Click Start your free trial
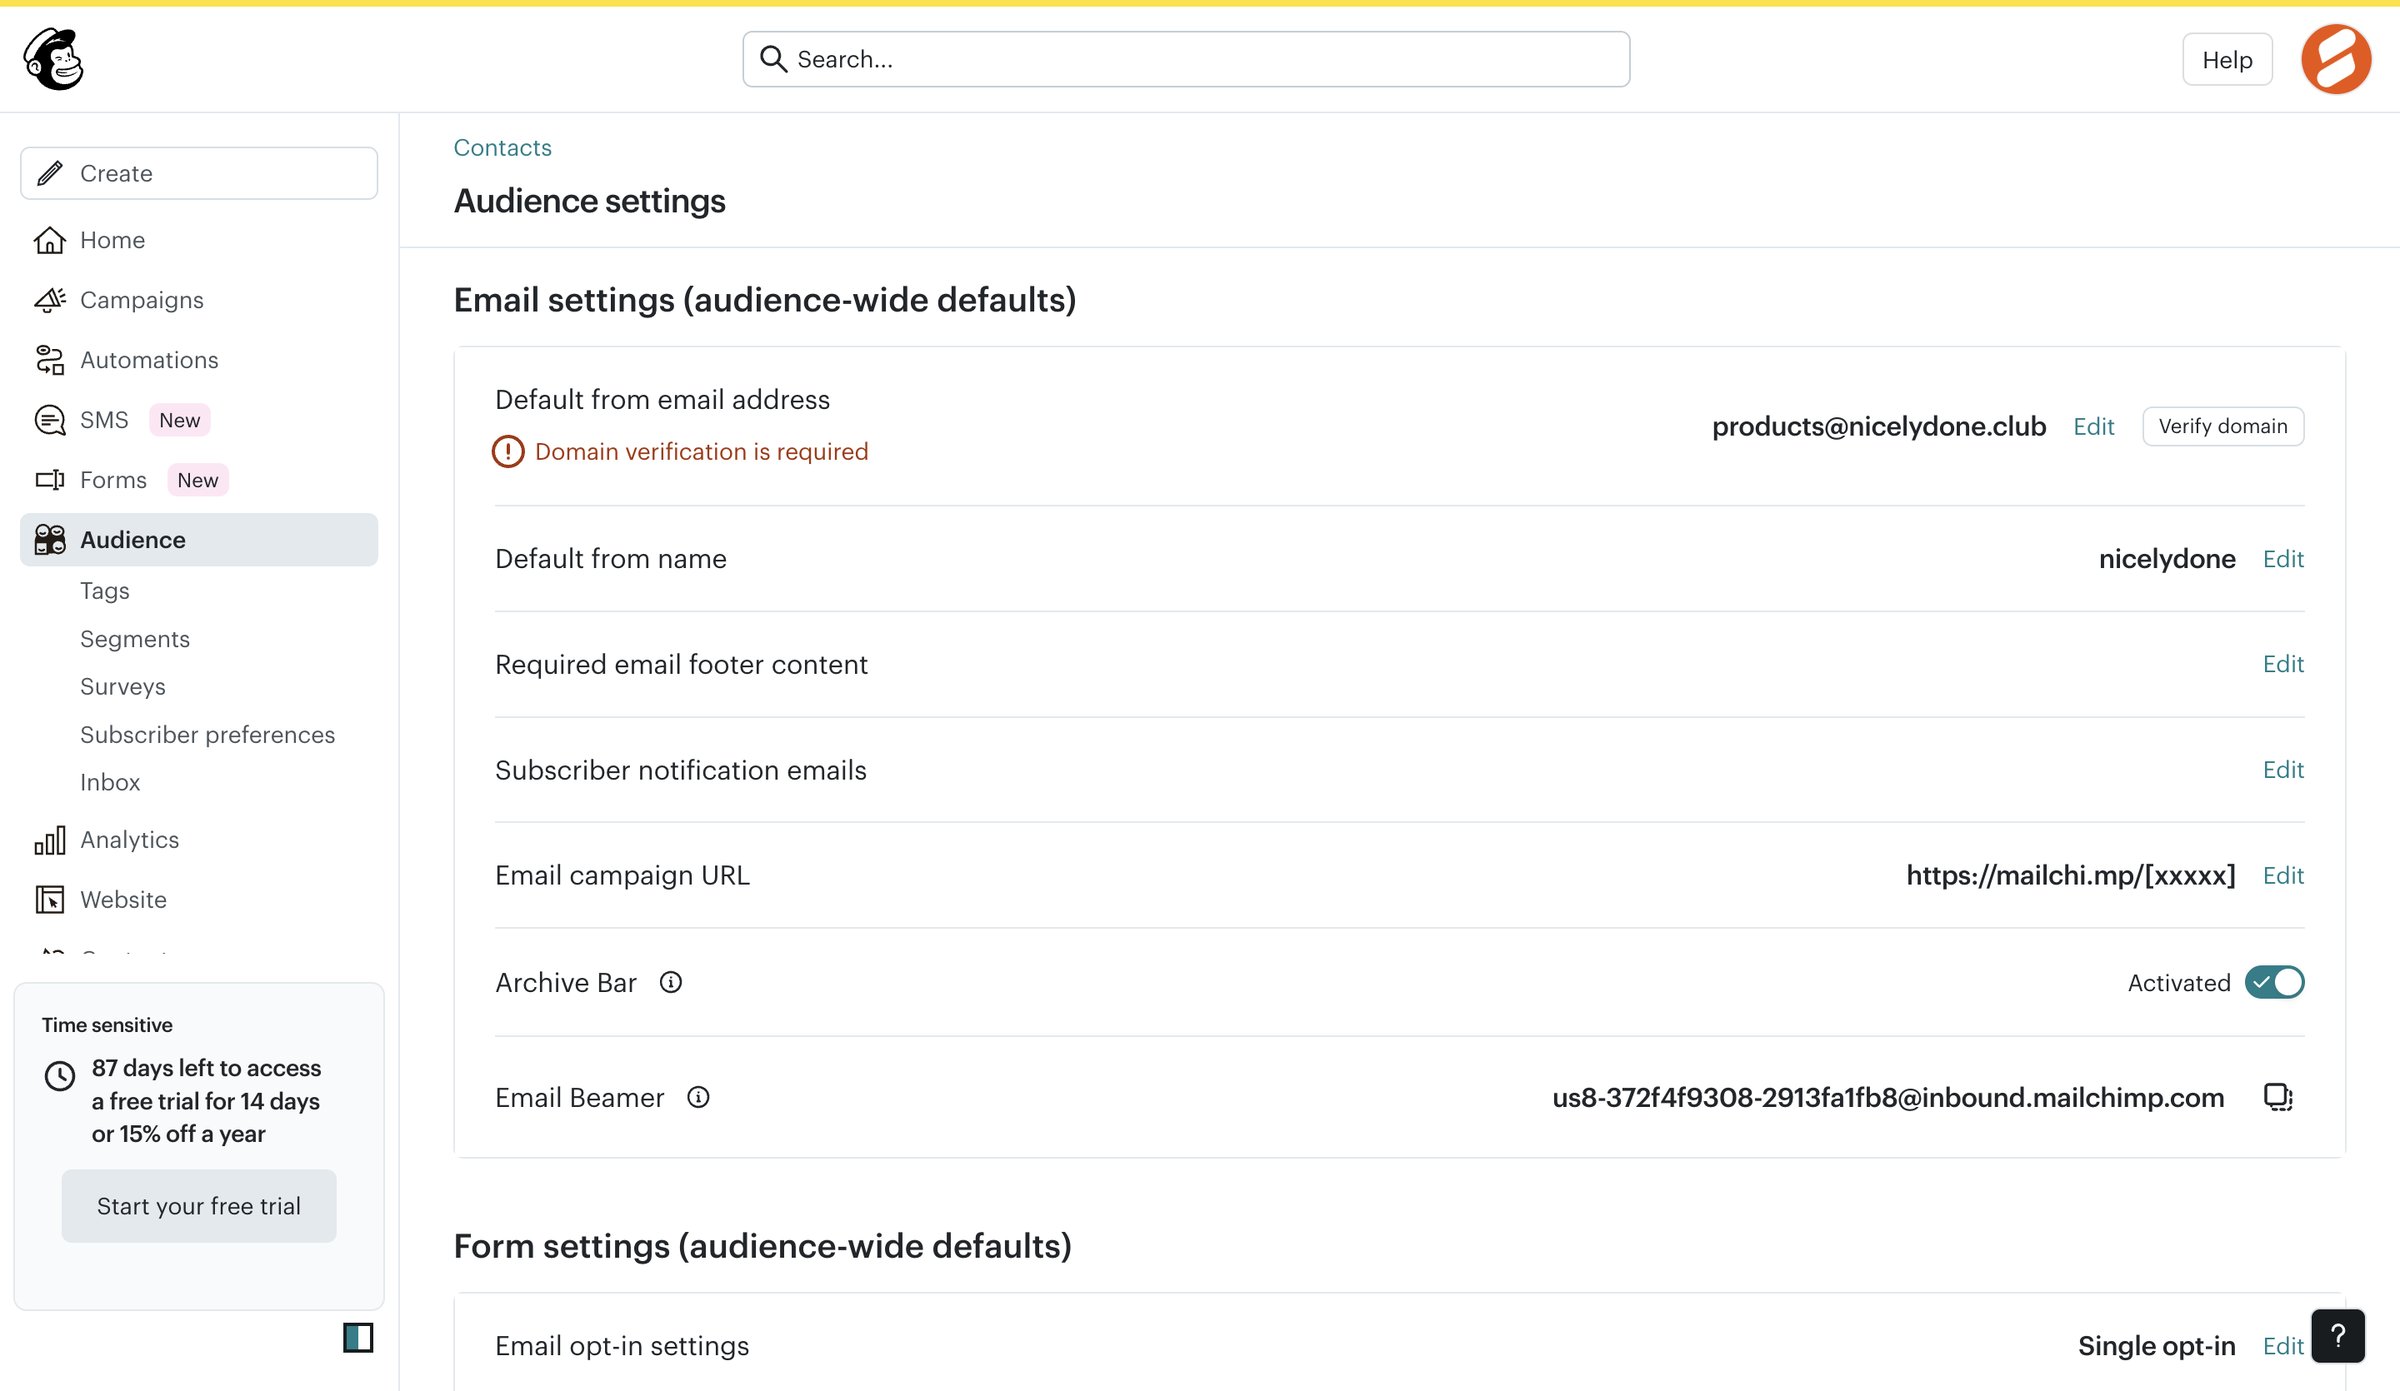This screenshot has width=2400, height=1391. point(199,1206)
